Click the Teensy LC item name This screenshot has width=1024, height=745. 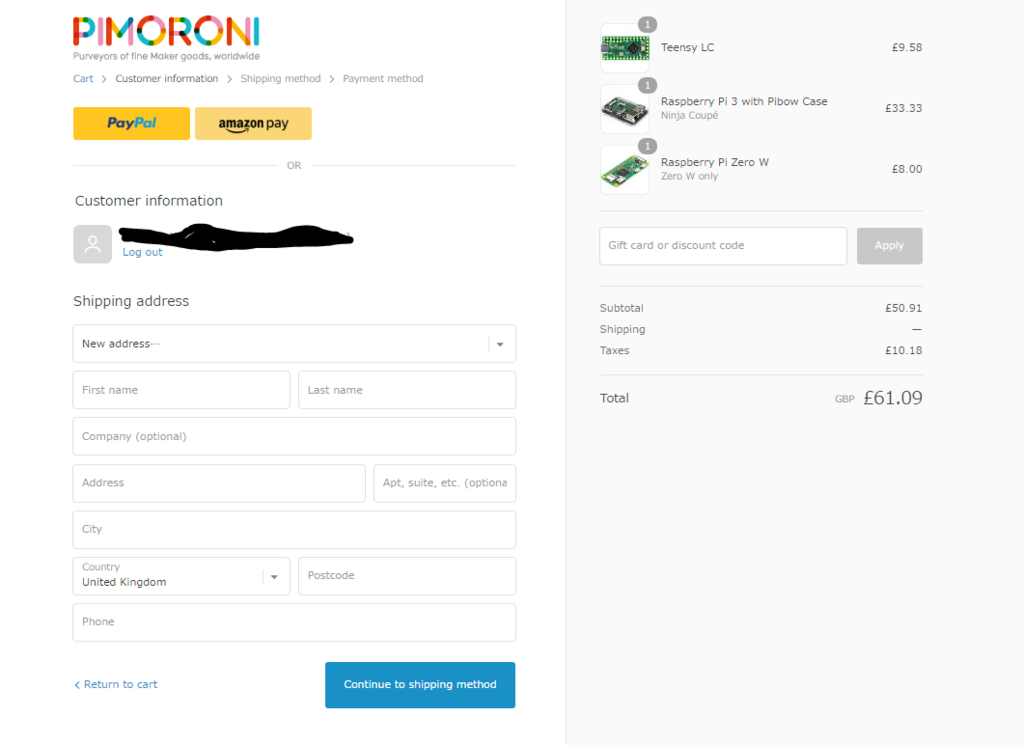pyautogui.click(x=687, y=48)
